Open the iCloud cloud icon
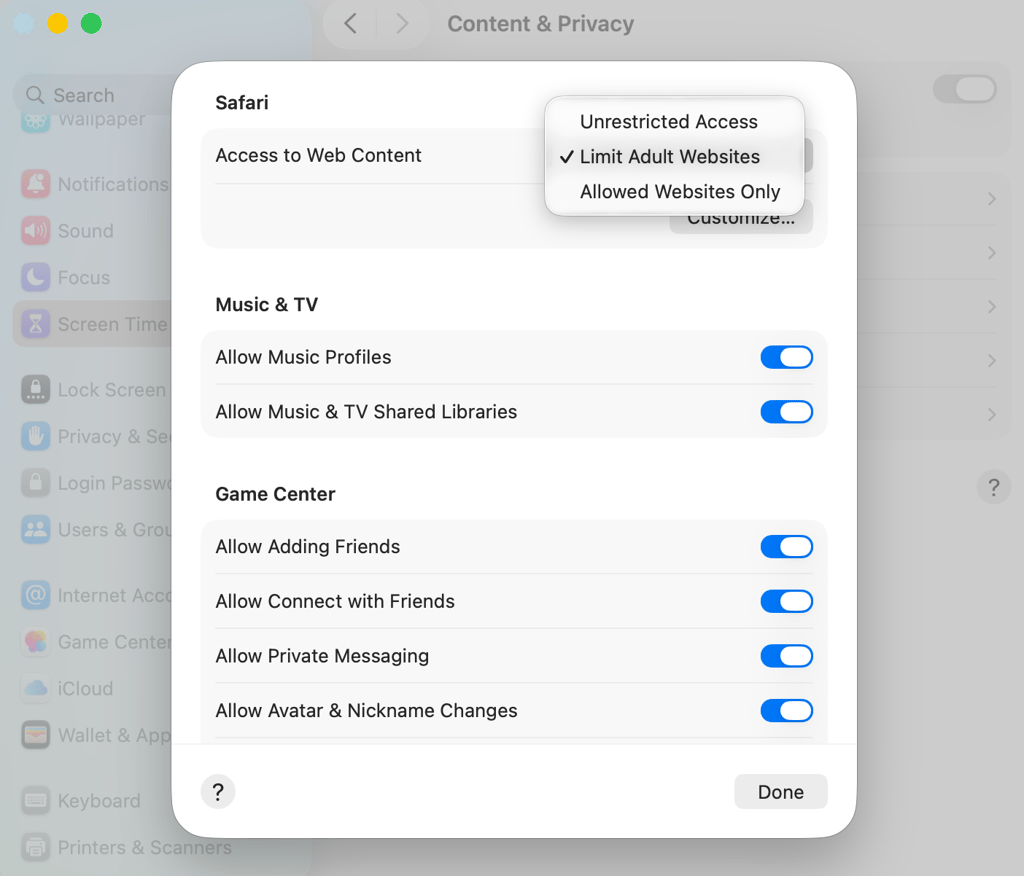 [x=35, y=689]
